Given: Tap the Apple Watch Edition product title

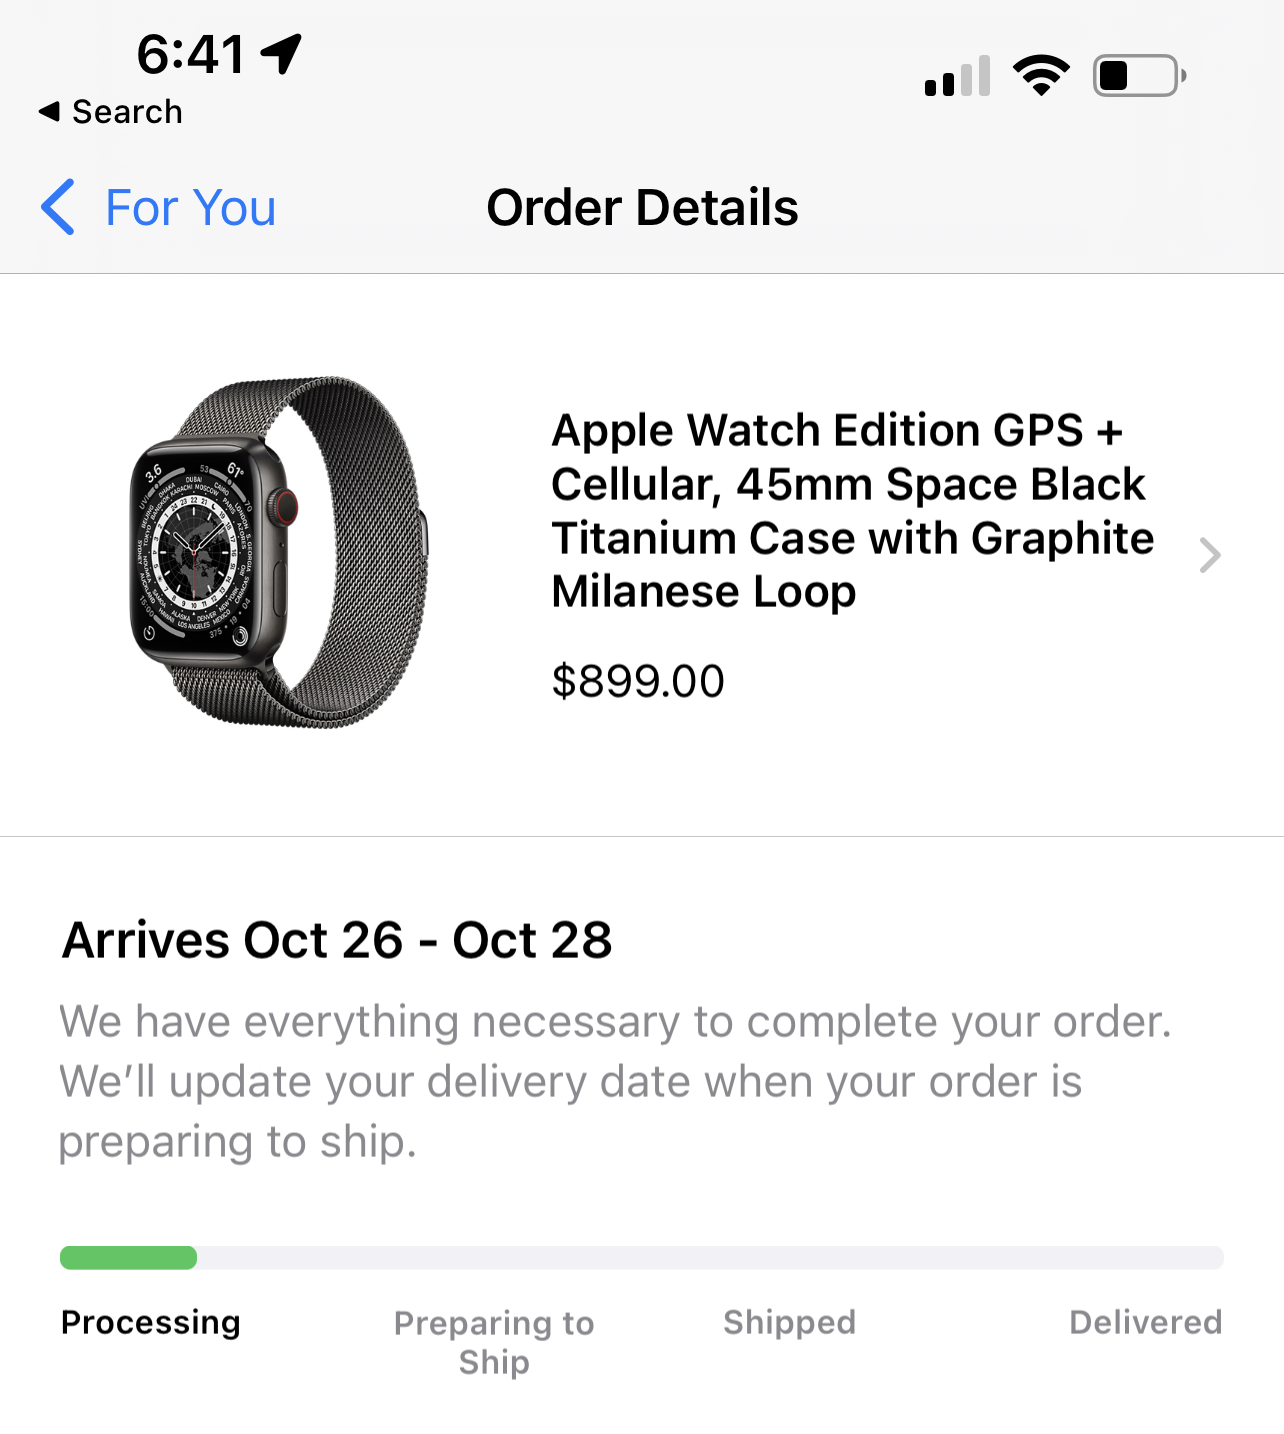Looking at the screenshot, I should point(852,511).
